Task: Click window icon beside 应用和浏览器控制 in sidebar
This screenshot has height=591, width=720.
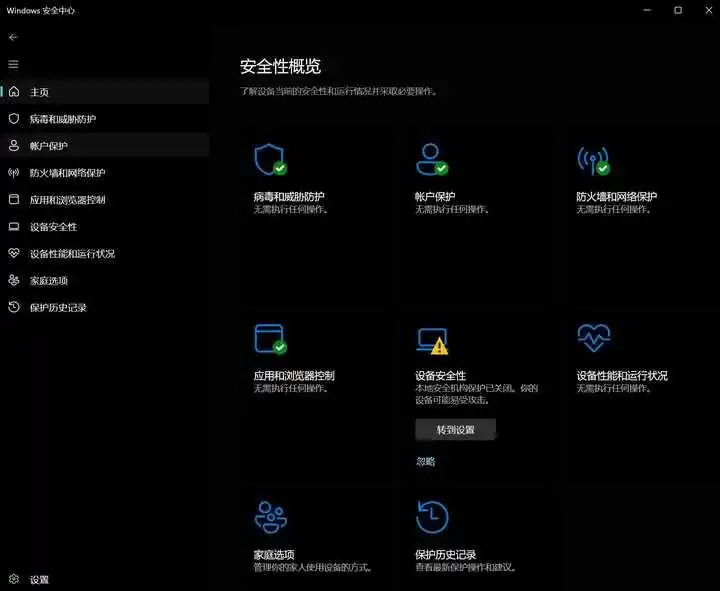Action: pyautogui.click(x=14, y=199)
